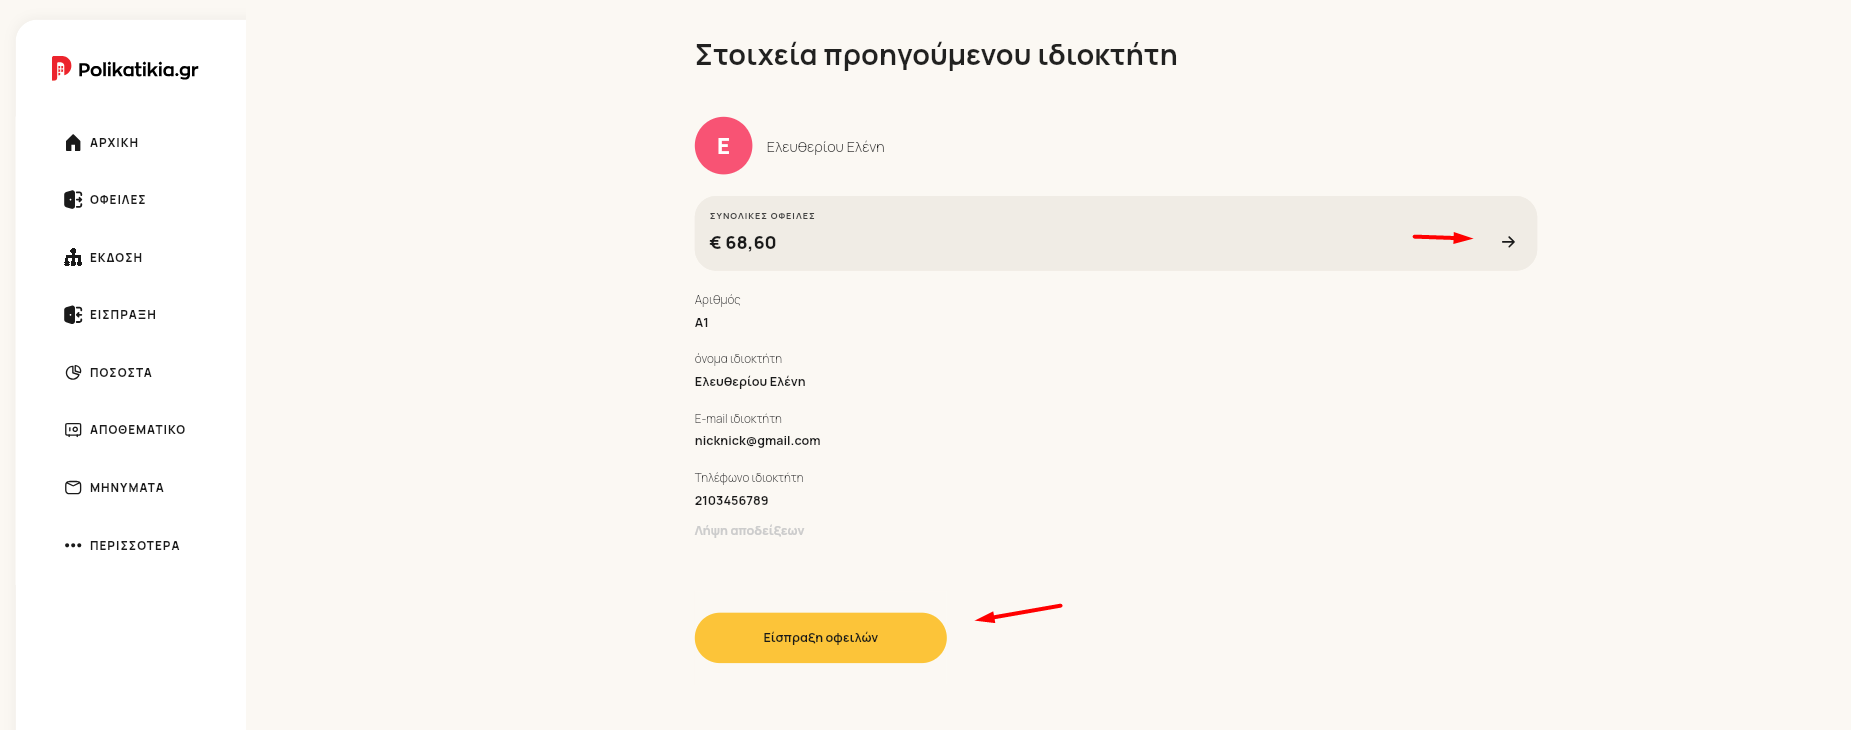Click the pink E avatar circle
This screenshot has width=1851, height=730.
pos(723,146)
